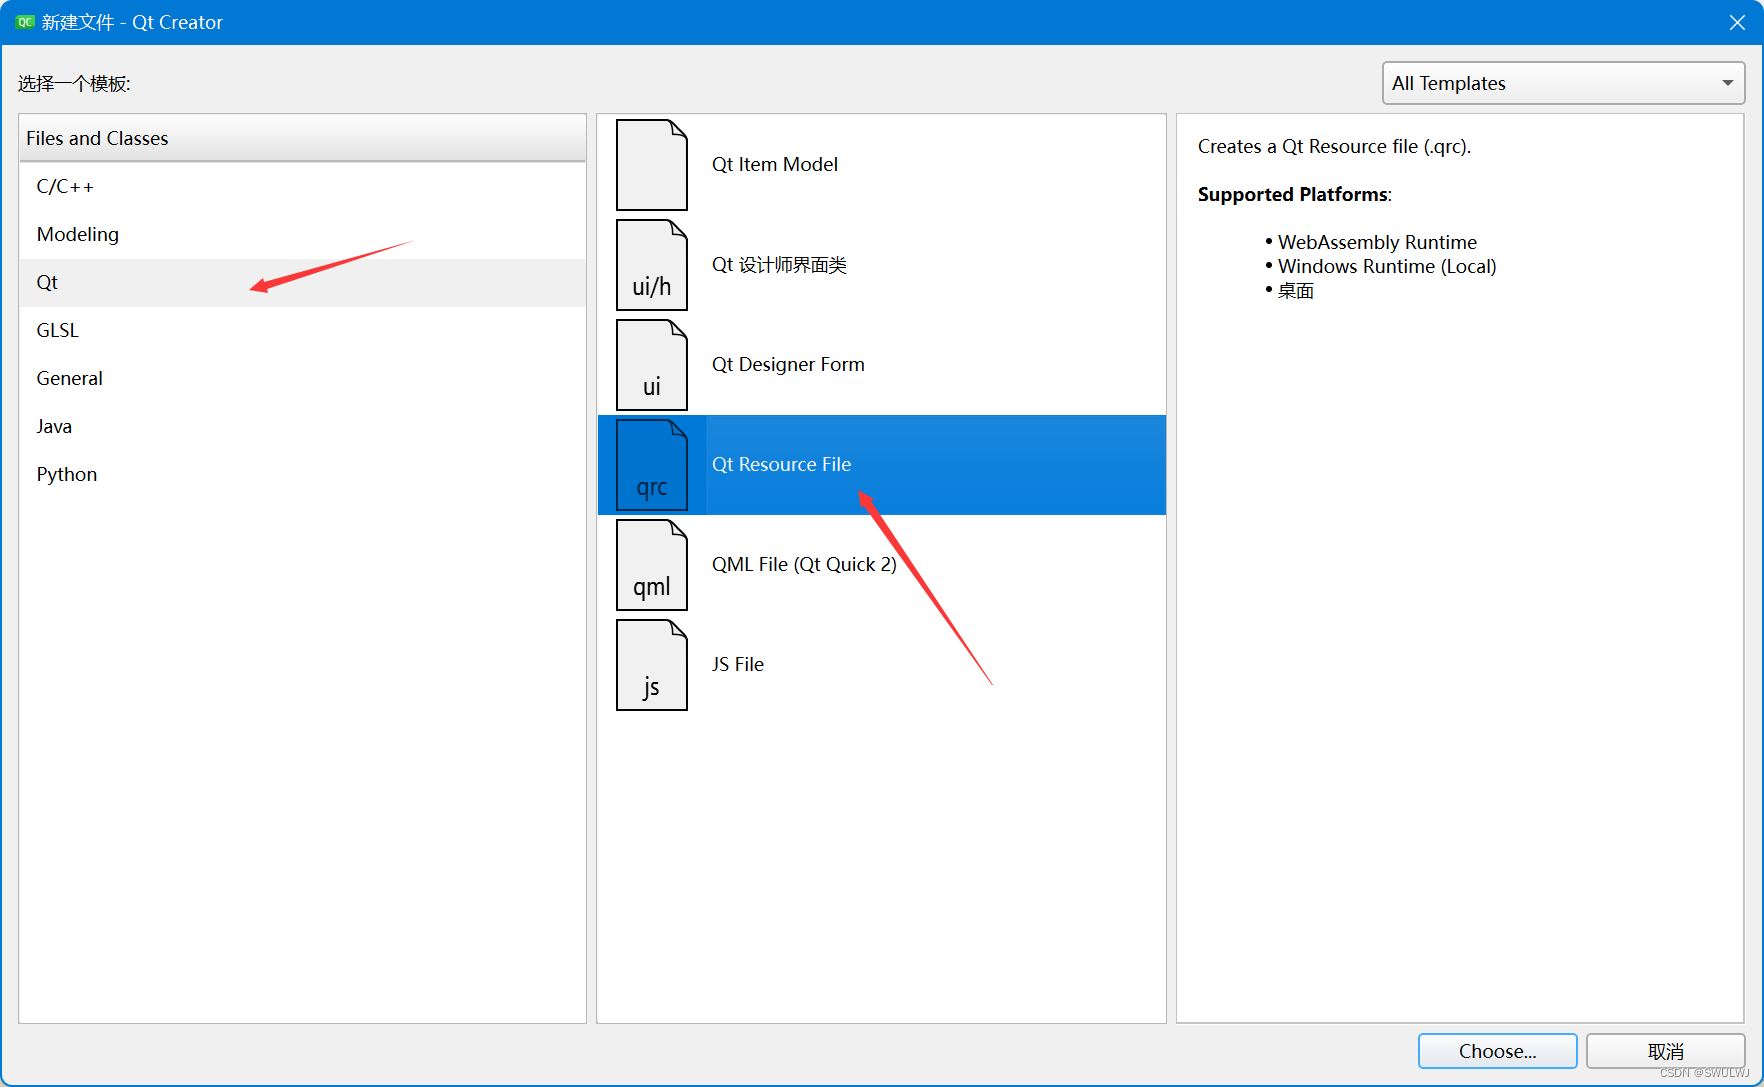Click the ui Designer Form file icon
Screen dimensions: 1764x1087
pyautogui.click(x=652, y=365)
